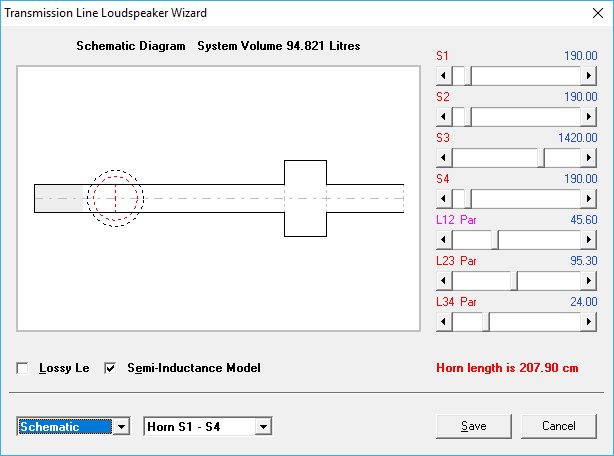Screen dimensions: 614x456
Task: Click the Save button
Action: point(474,426)
